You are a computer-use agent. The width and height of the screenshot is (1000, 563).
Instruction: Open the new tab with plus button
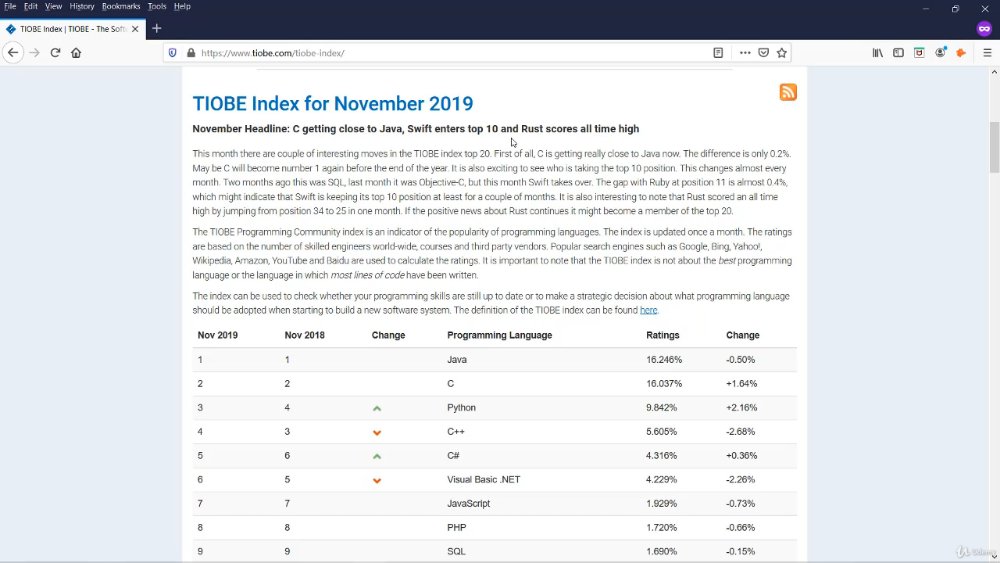click(157, 29)
